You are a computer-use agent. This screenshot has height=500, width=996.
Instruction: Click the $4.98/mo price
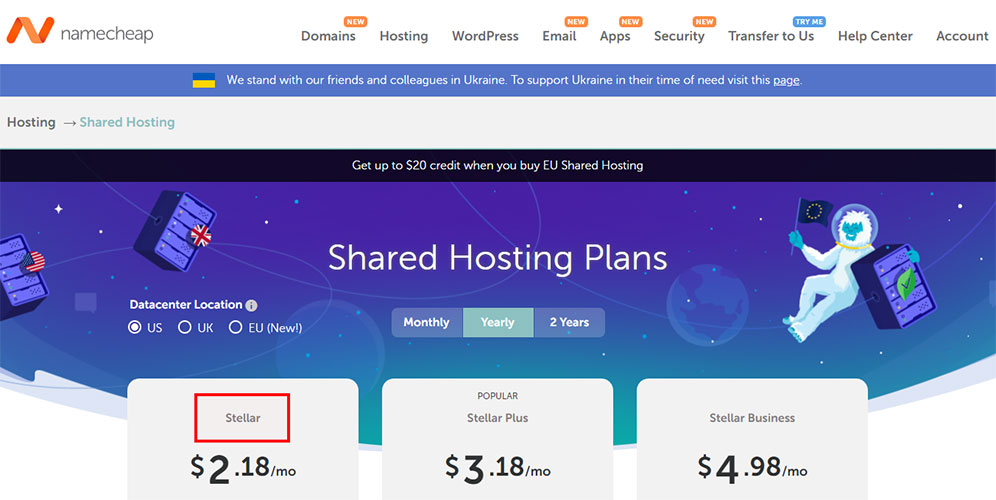(x=753, y=469)
